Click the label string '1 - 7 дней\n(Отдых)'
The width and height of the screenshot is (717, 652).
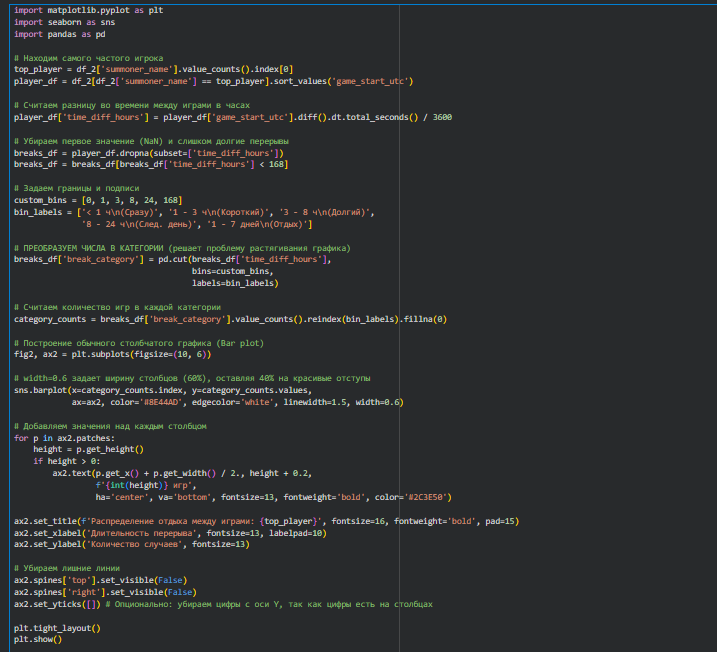[257, 224]
